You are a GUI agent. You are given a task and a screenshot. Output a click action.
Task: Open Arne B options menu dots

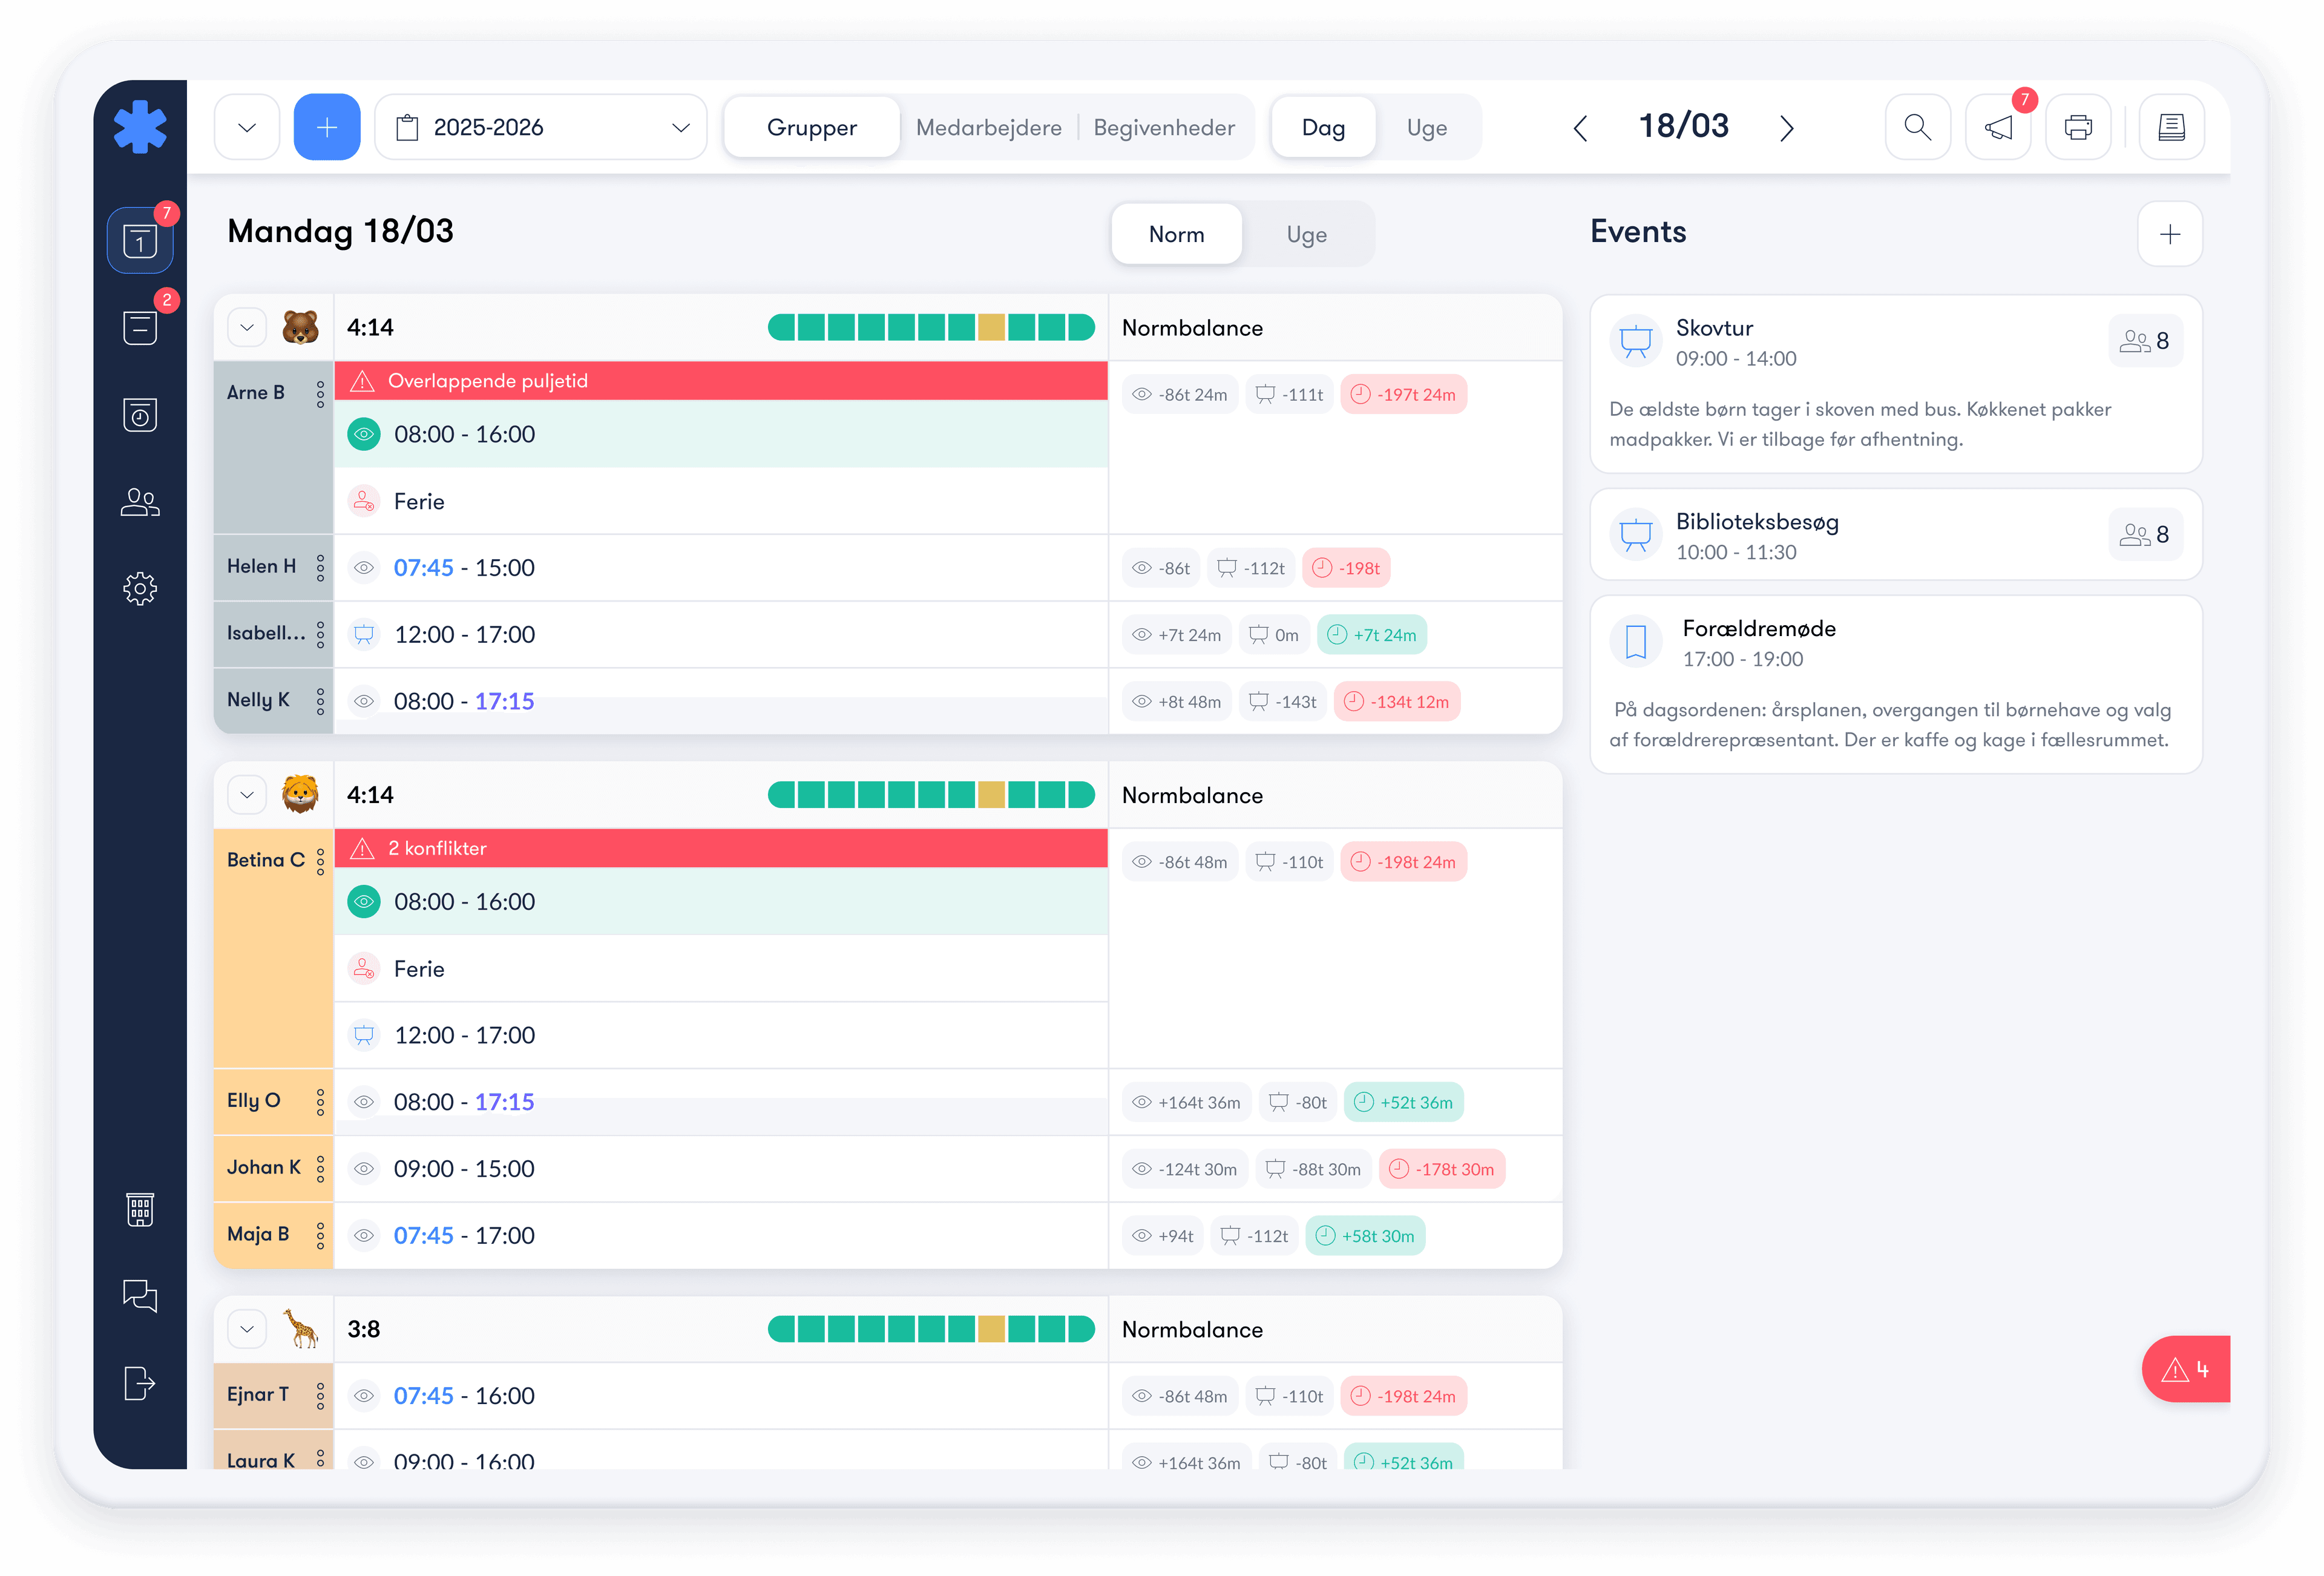pyautogui.click(x=320, y=394)
